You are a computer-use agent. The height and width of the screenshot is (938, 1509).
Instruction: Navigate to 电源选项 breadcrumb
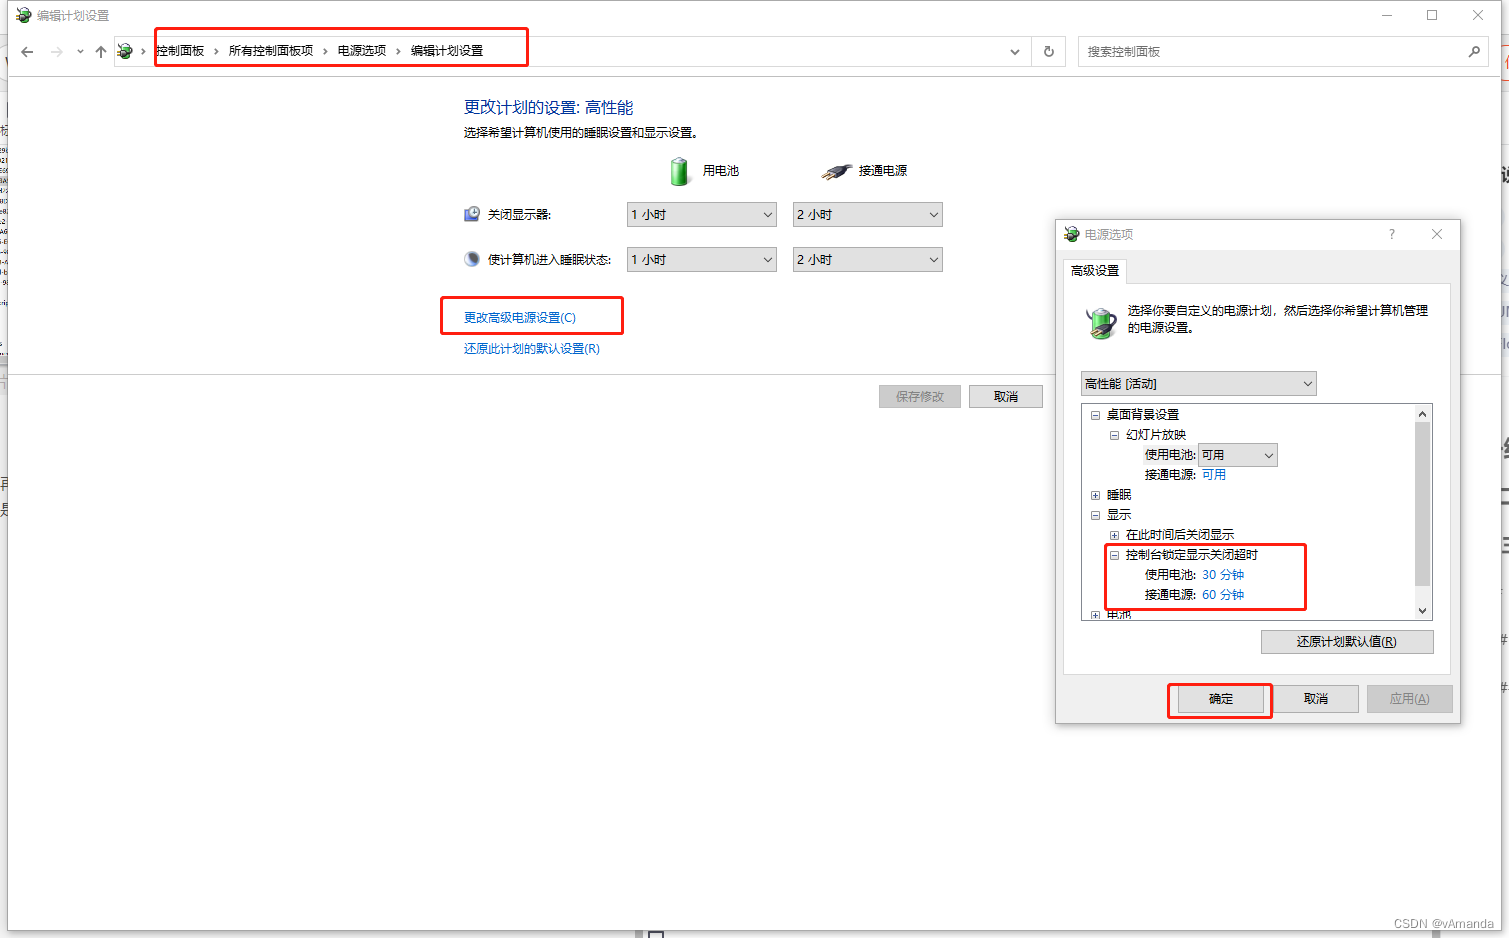(x=361, y=51)
